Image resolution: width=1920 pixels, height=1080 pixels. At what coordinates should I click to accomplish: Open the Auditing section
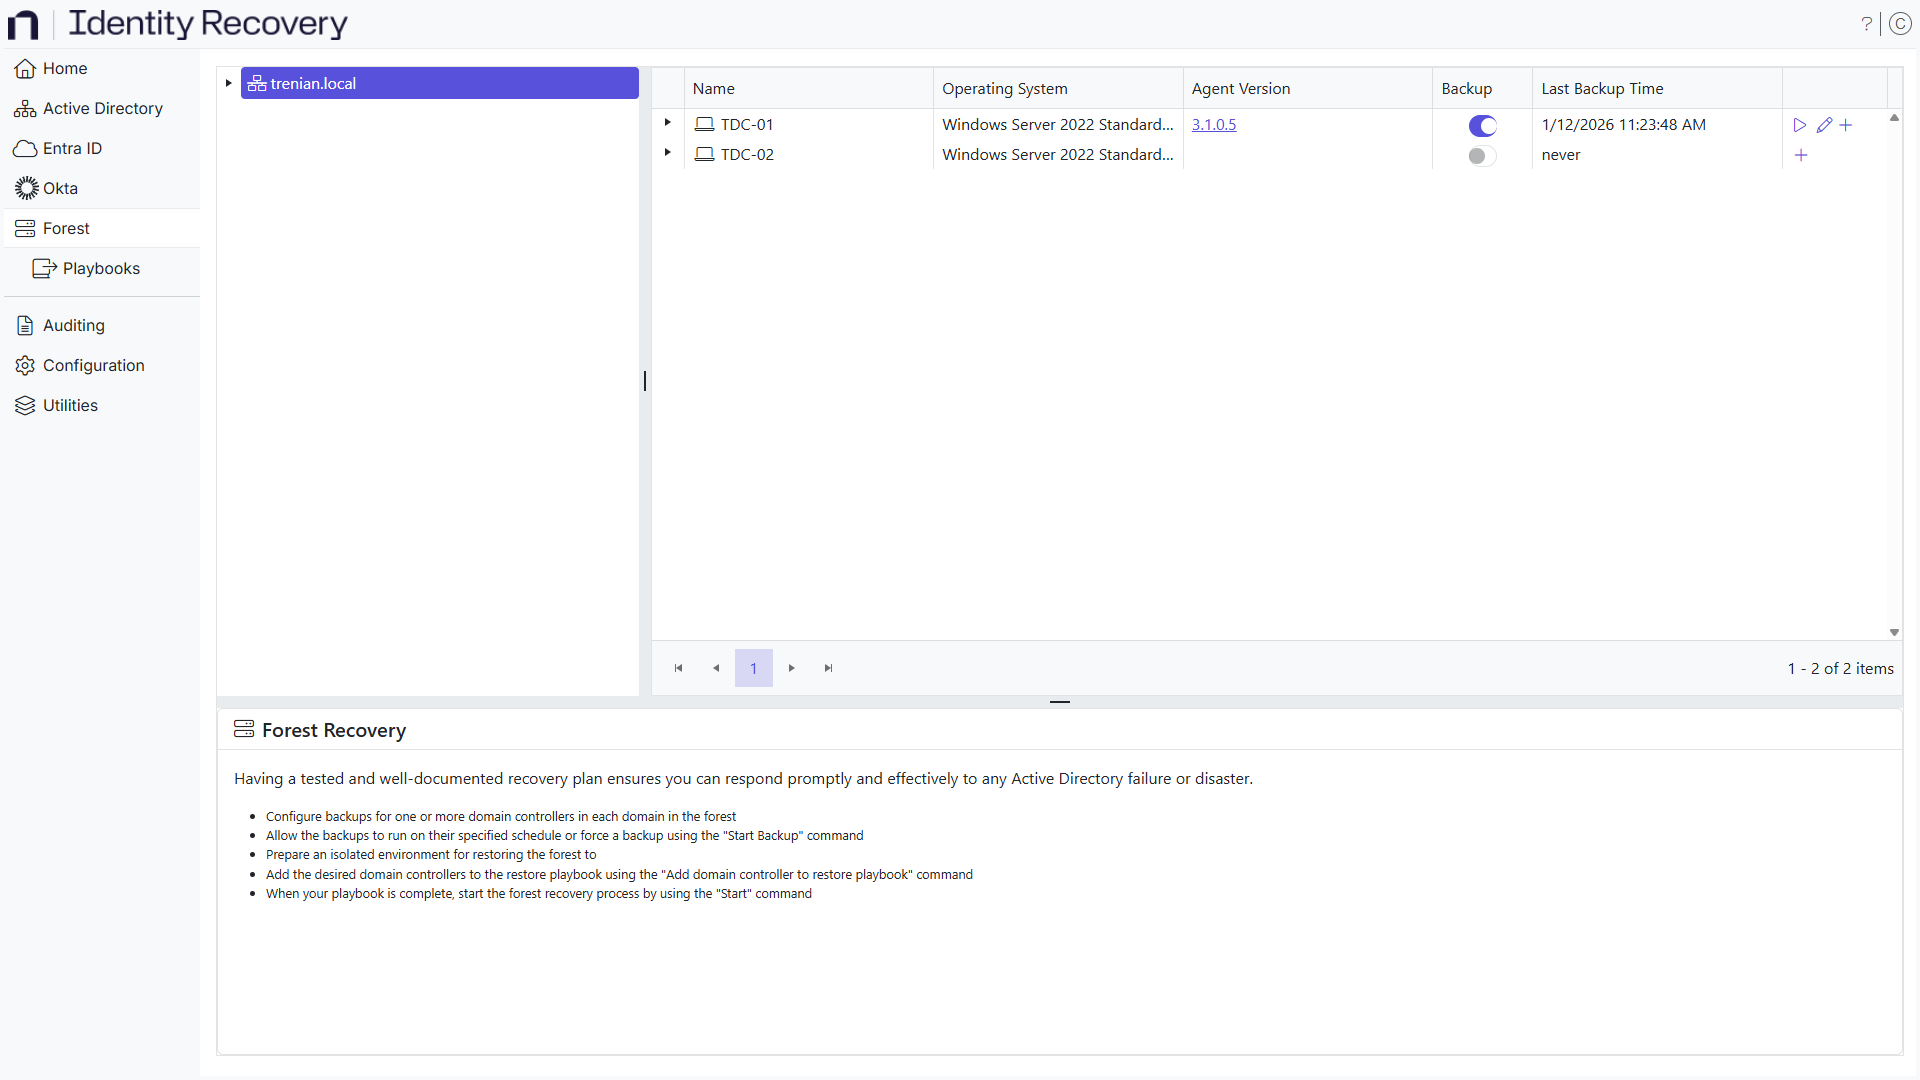pyautogui.click(x=73, y=324)
